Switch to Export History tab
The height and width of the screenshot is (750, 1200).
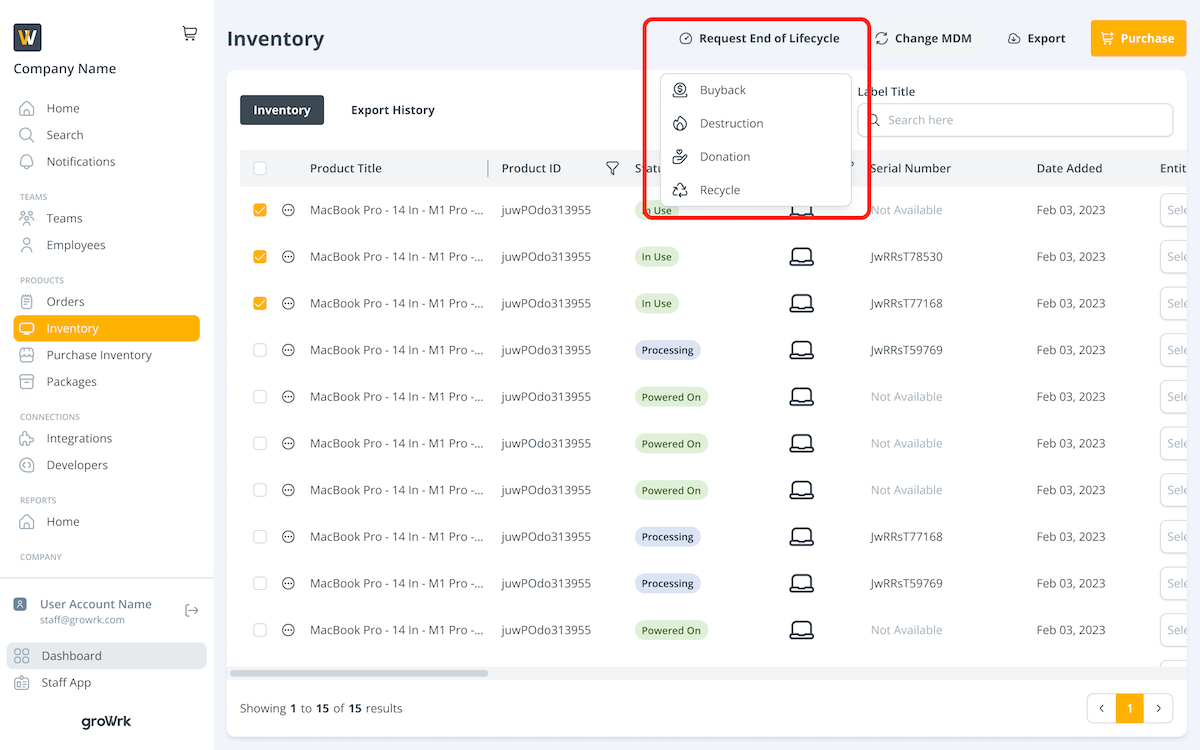click(x=392, y=110)
